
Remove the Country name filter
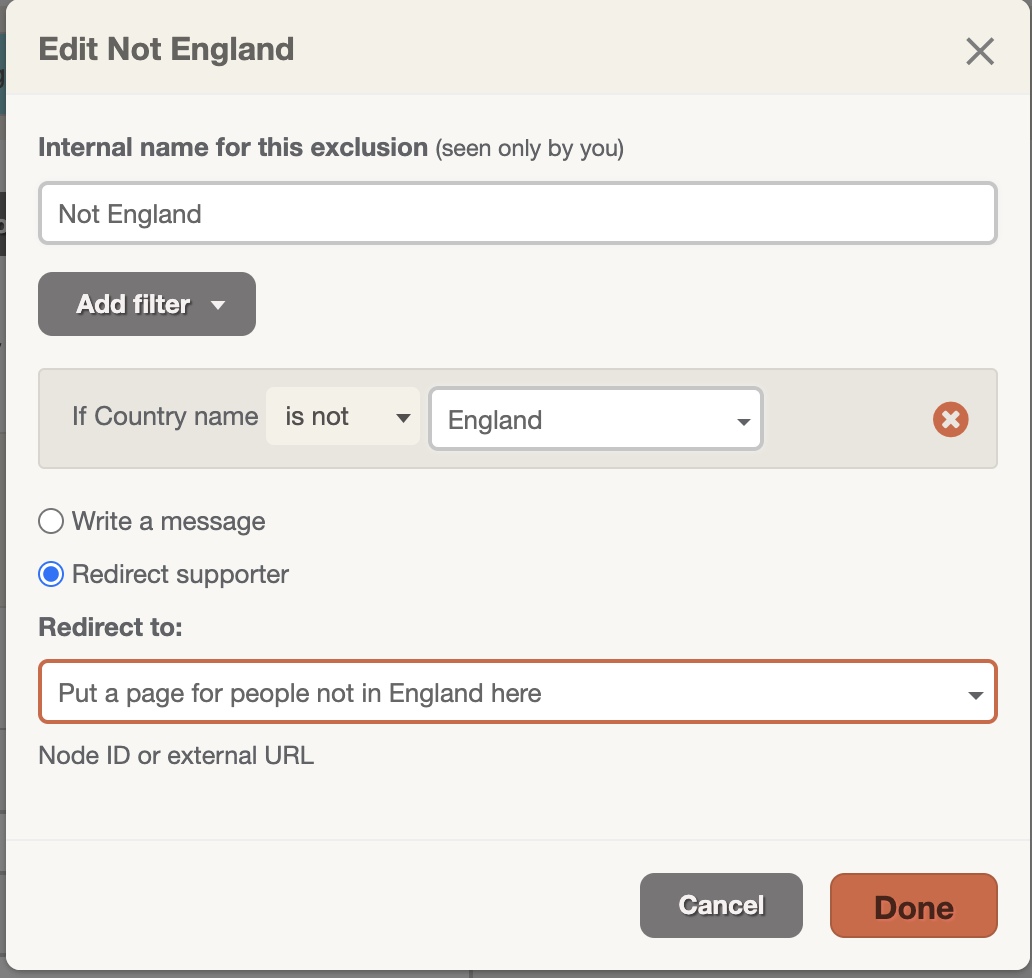point(950,419)
